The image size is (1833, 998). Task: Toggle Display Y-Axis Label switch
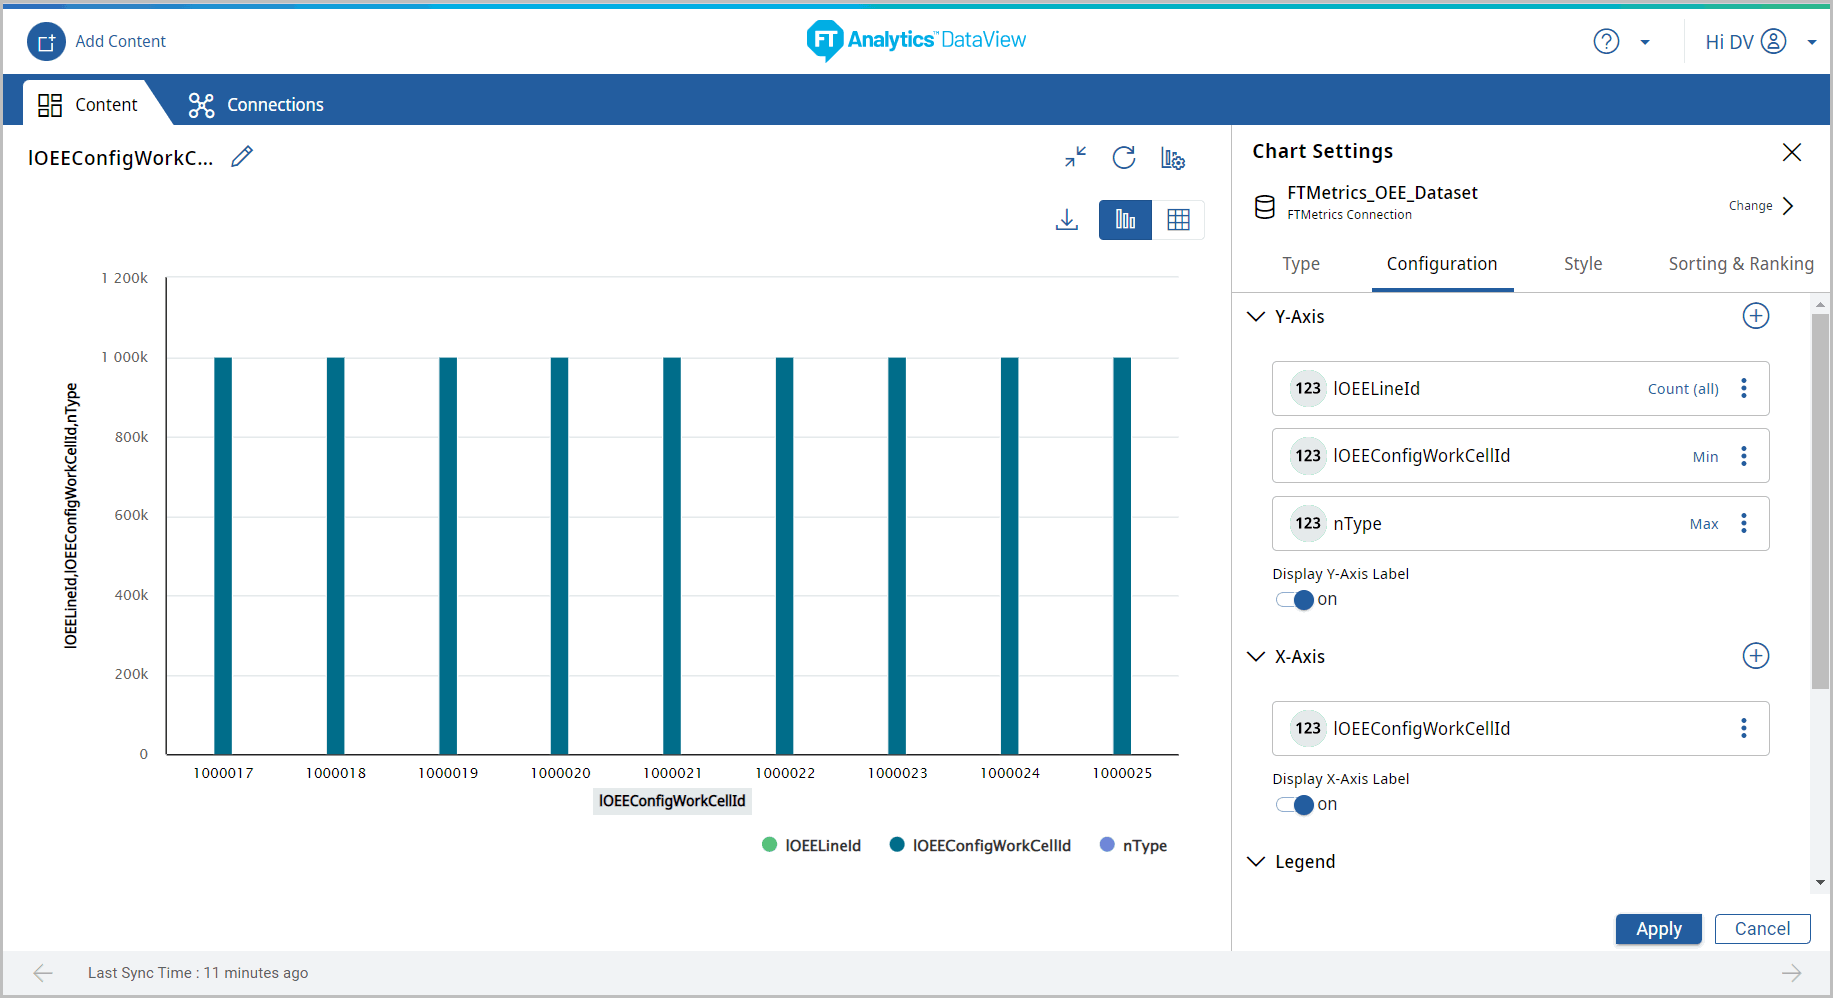point(1294,600)
